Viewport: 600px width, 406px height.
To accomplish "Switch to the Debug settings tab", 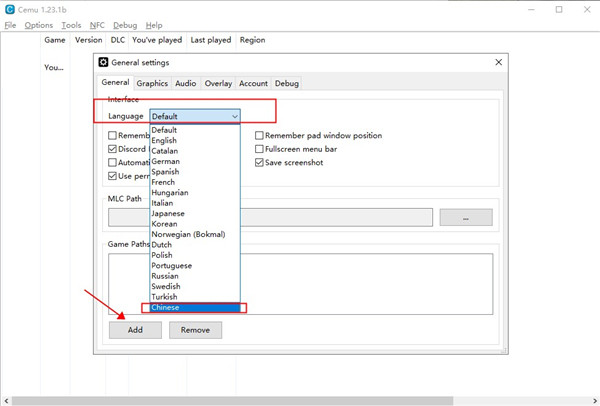I will tap(287, 83).
